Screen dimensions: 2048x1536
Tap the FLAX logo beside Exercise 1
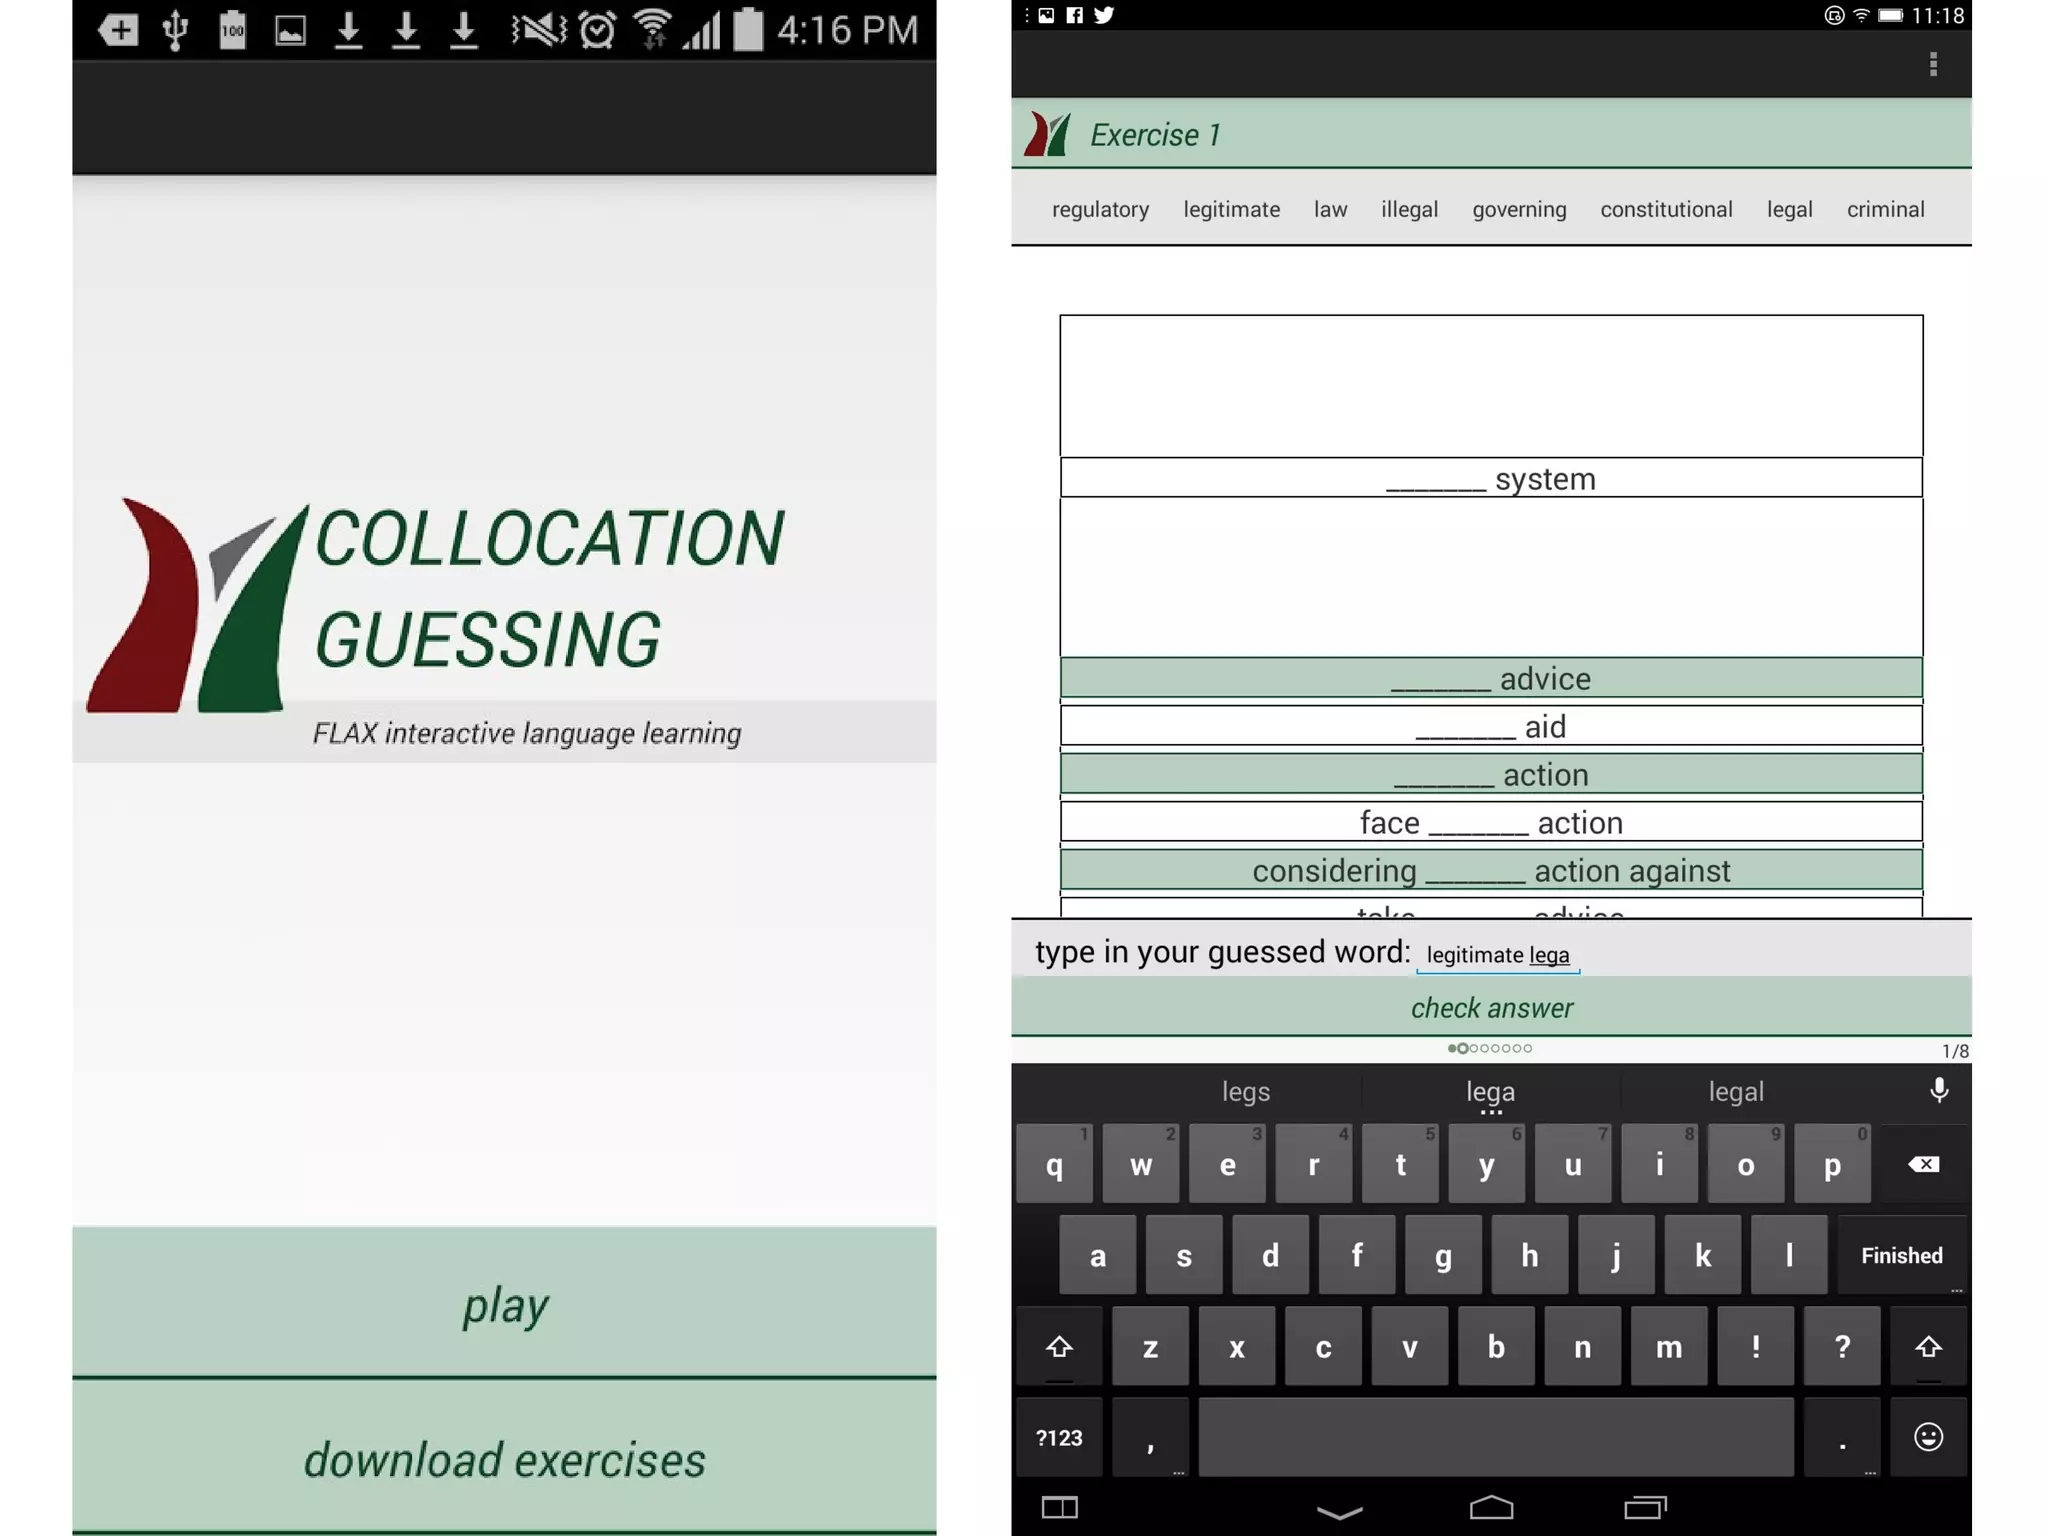tap(1047, 134)
